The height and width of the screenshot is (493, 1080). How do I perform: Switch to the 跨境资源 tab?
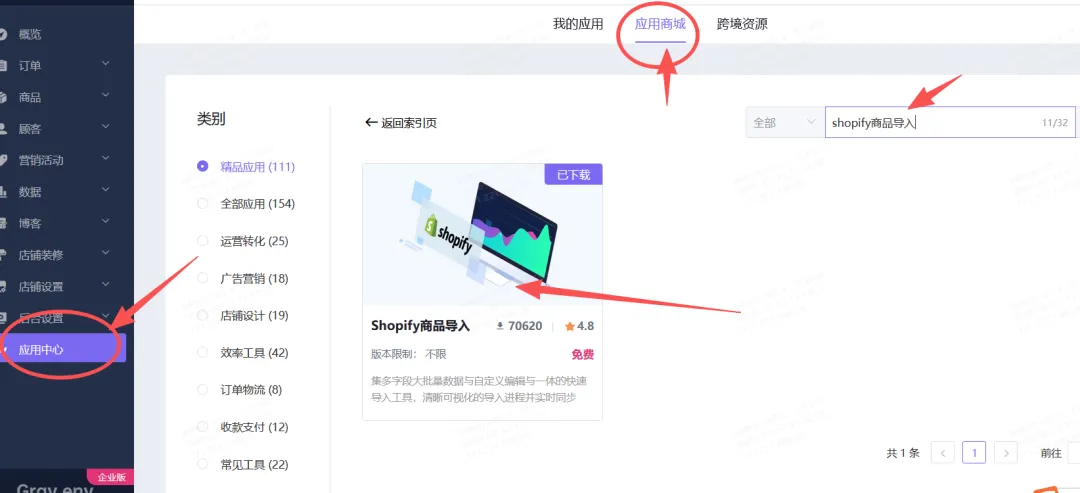pos(742,24)
